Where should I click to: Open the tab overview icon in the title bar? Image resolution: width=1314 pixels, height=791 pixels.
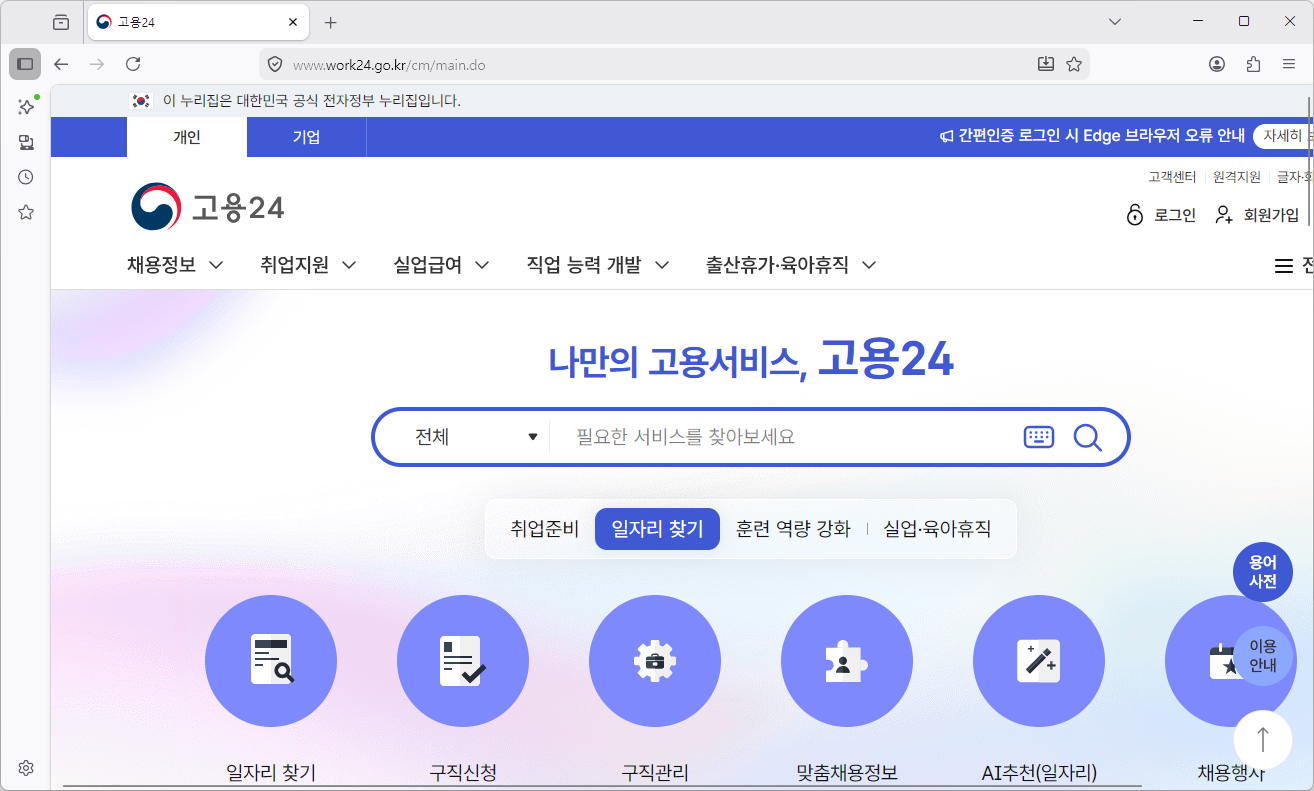click(61, 22)
